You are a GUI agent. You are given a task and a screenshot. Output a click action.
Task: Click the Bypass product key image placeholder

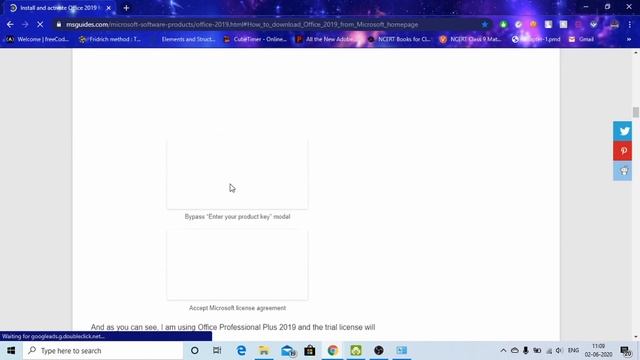(237, 173)
